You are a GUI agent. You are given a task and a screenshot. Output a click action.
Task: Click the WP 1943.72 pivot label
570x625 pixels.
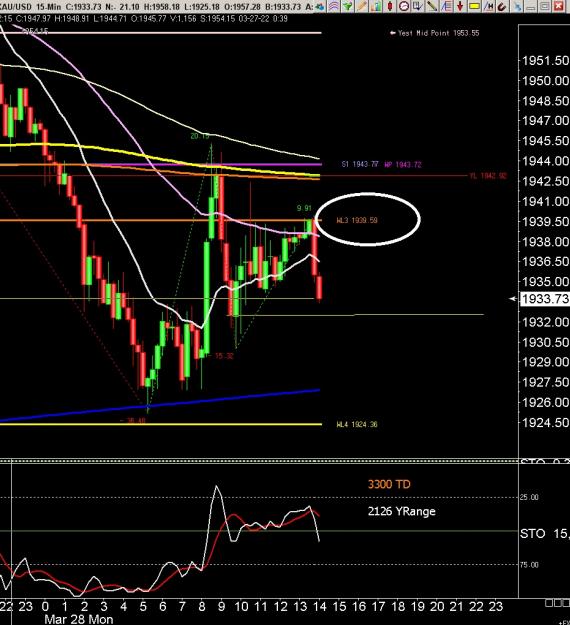pyautogui.click(x=403, y=164)
